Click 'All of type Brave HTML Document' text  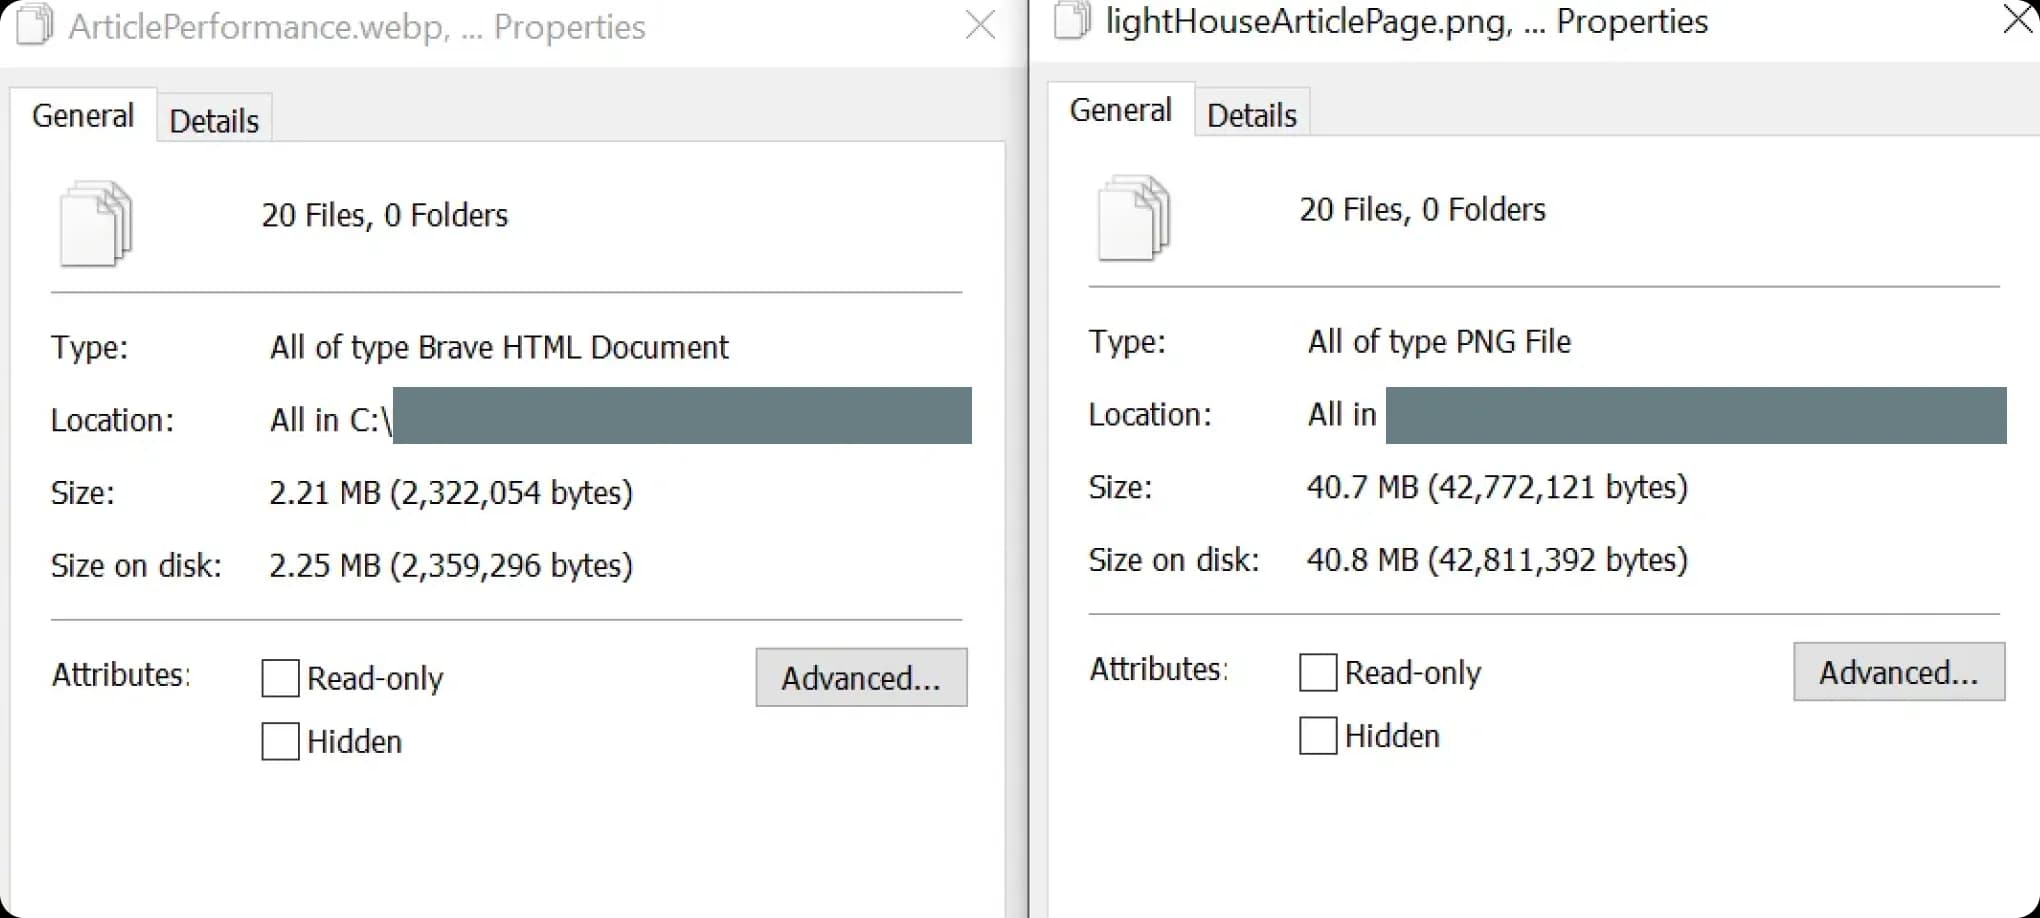coord(499,347)
